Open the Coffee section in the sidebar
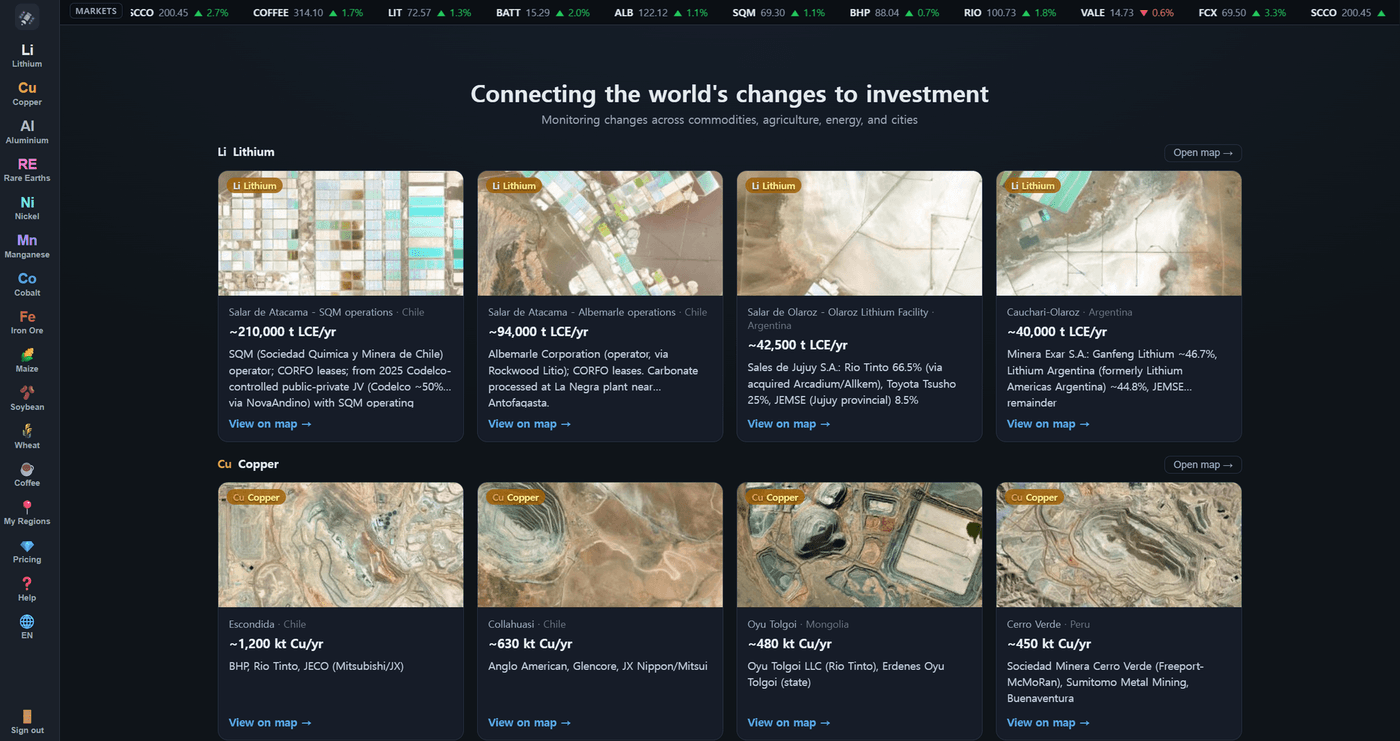The width and height of the screenshot is (1400, 741). coord(27,474)
